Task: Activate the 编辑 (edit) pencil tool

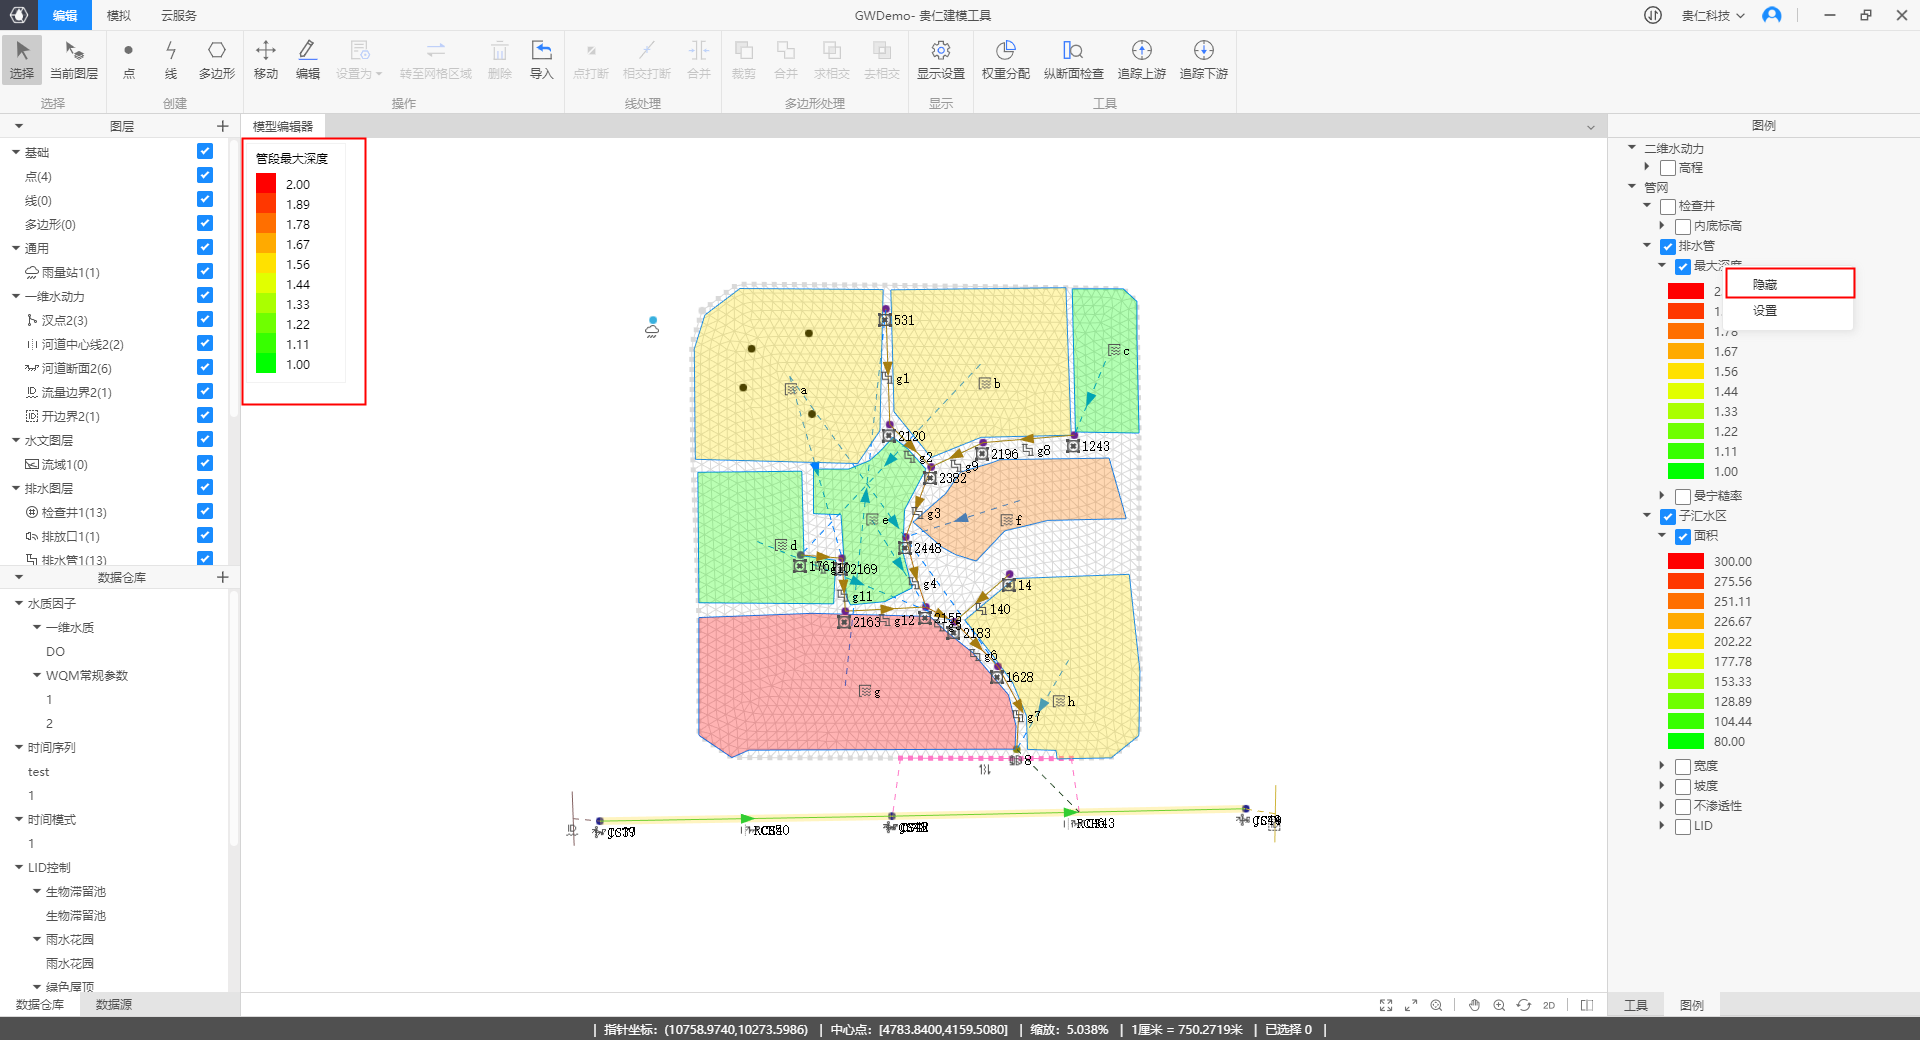Action: (308, 60)
